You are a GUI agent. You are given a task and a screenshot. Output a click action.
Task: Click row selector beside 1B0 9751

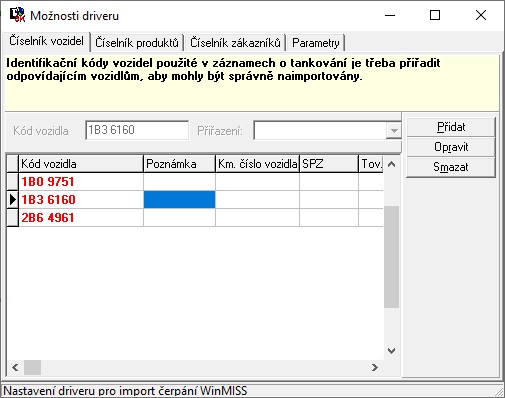[13, 182]
